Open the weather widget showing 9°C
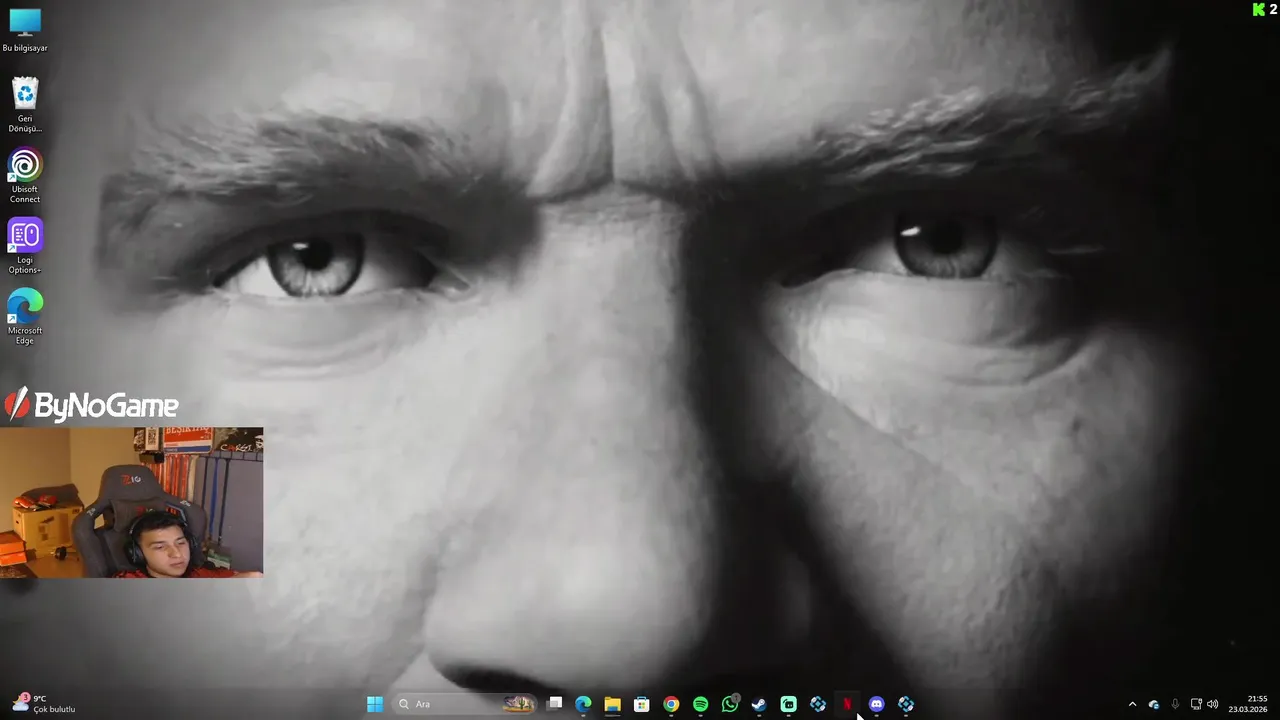Viewport: 1280px width, 720px height. [x=43, y=704]
